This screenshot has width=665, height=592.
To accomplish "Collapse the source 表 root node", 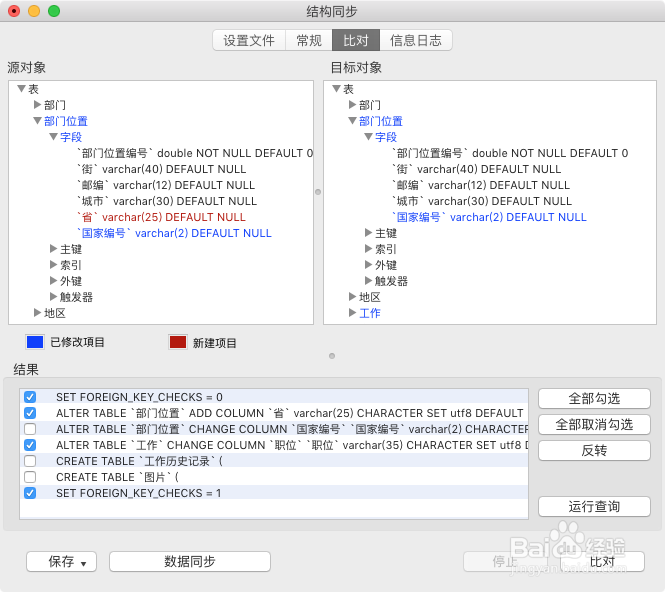I will click(x=22, y=89).
